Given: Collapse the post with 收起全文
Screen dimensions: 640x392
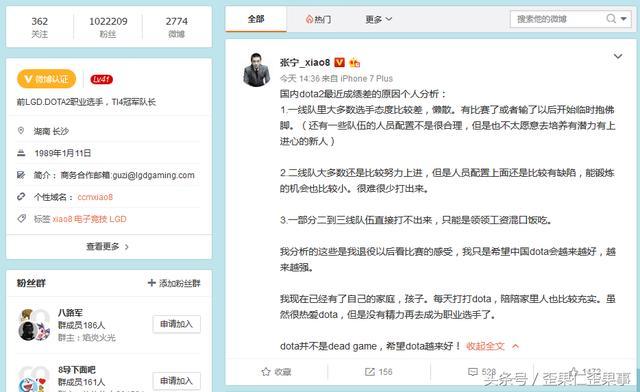Looking at the screenshot, I should point(492,346).
